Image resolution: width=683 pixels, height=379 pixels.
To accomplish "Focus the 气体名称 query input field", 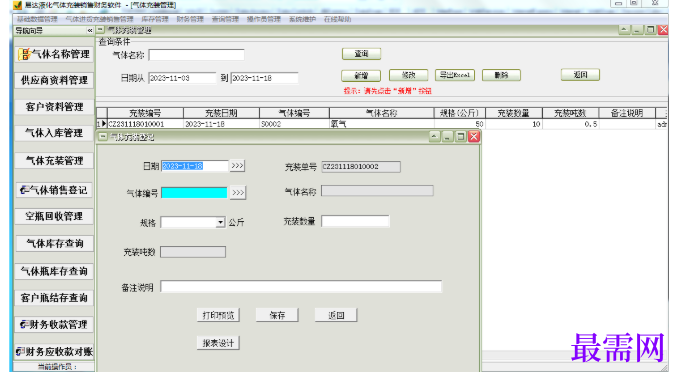I will 196,55.
